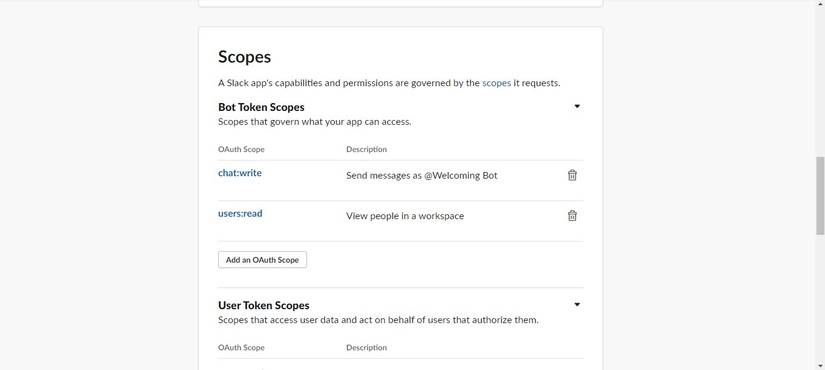Select the 'Send messages as @Welcoming Bot' description
The height and width of the screenshot is (370, 825).
click(x=421, y=176)
